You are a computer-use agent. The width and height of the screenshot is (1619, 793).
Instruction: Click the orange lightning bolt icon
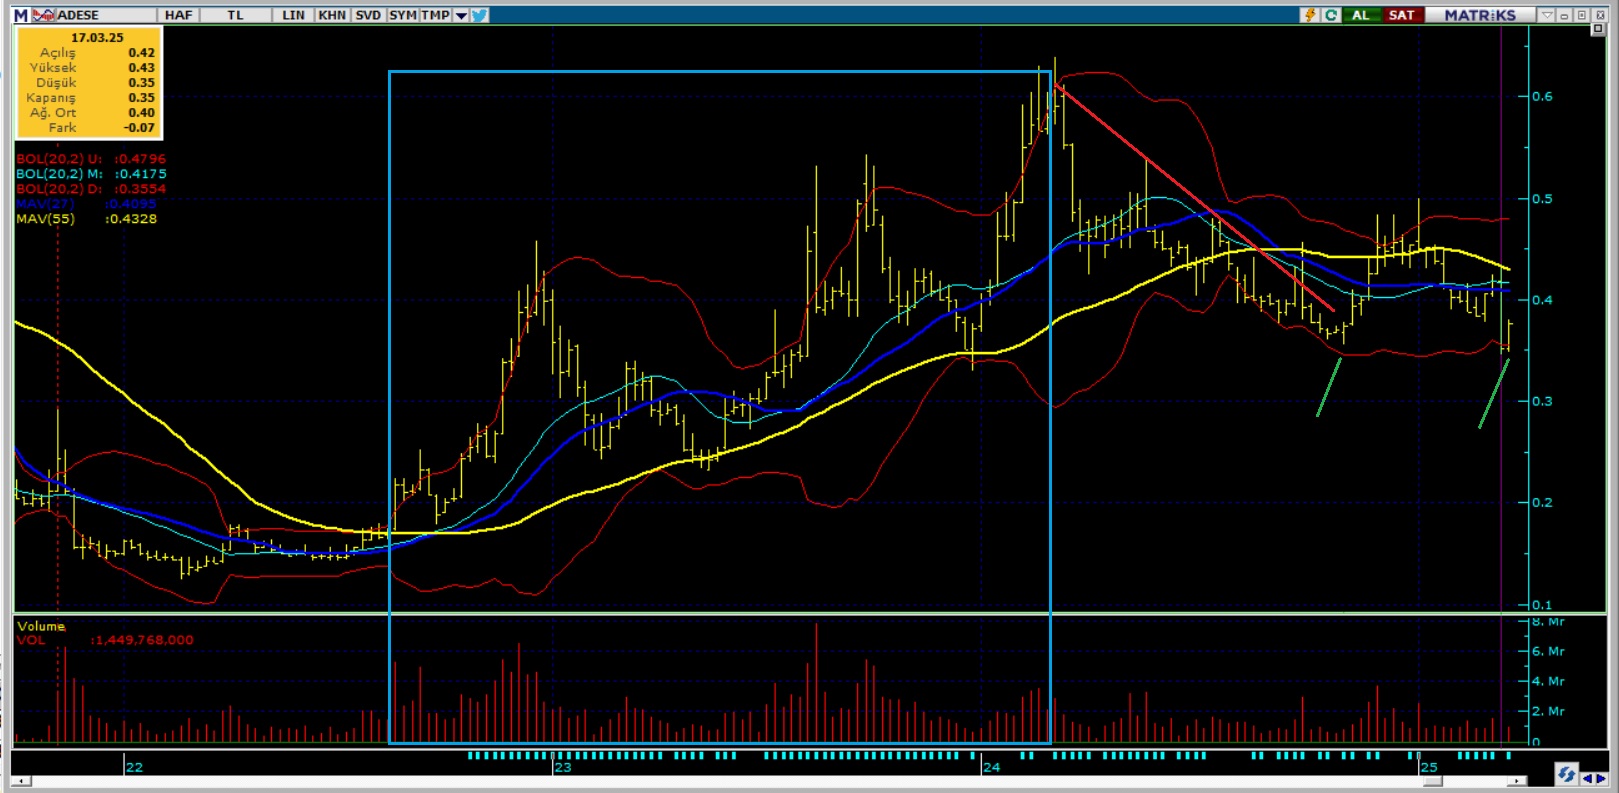coord(1310,15)
